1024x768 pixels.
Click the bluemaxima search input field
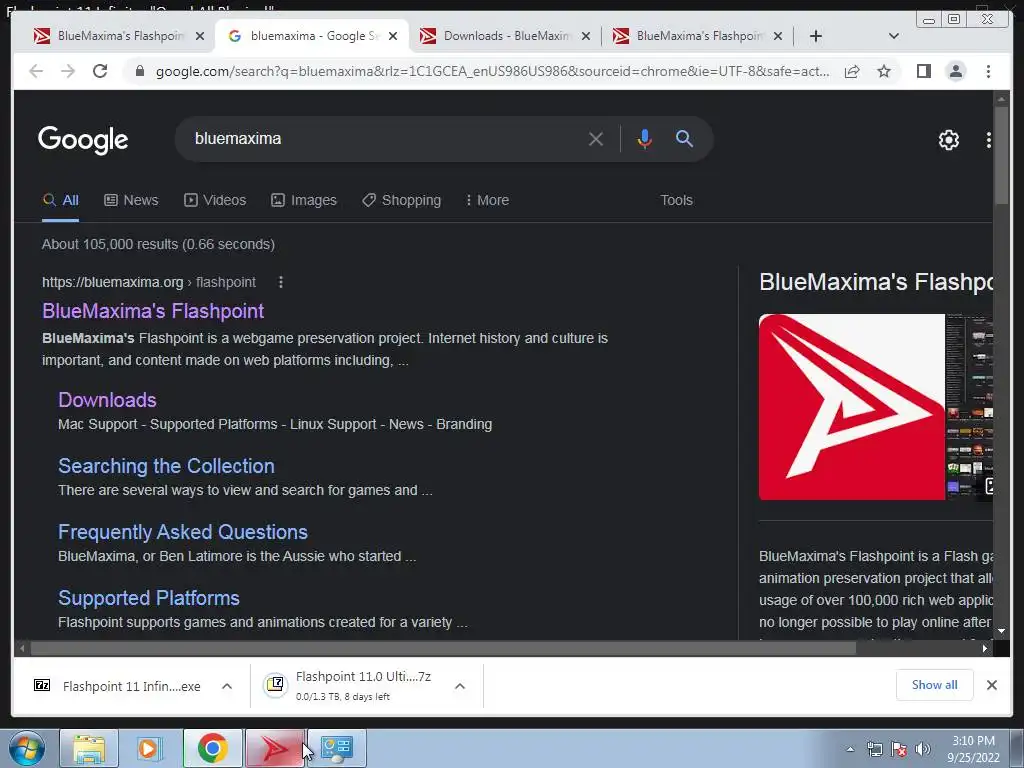pyautogui.click(x=385, y=139)
